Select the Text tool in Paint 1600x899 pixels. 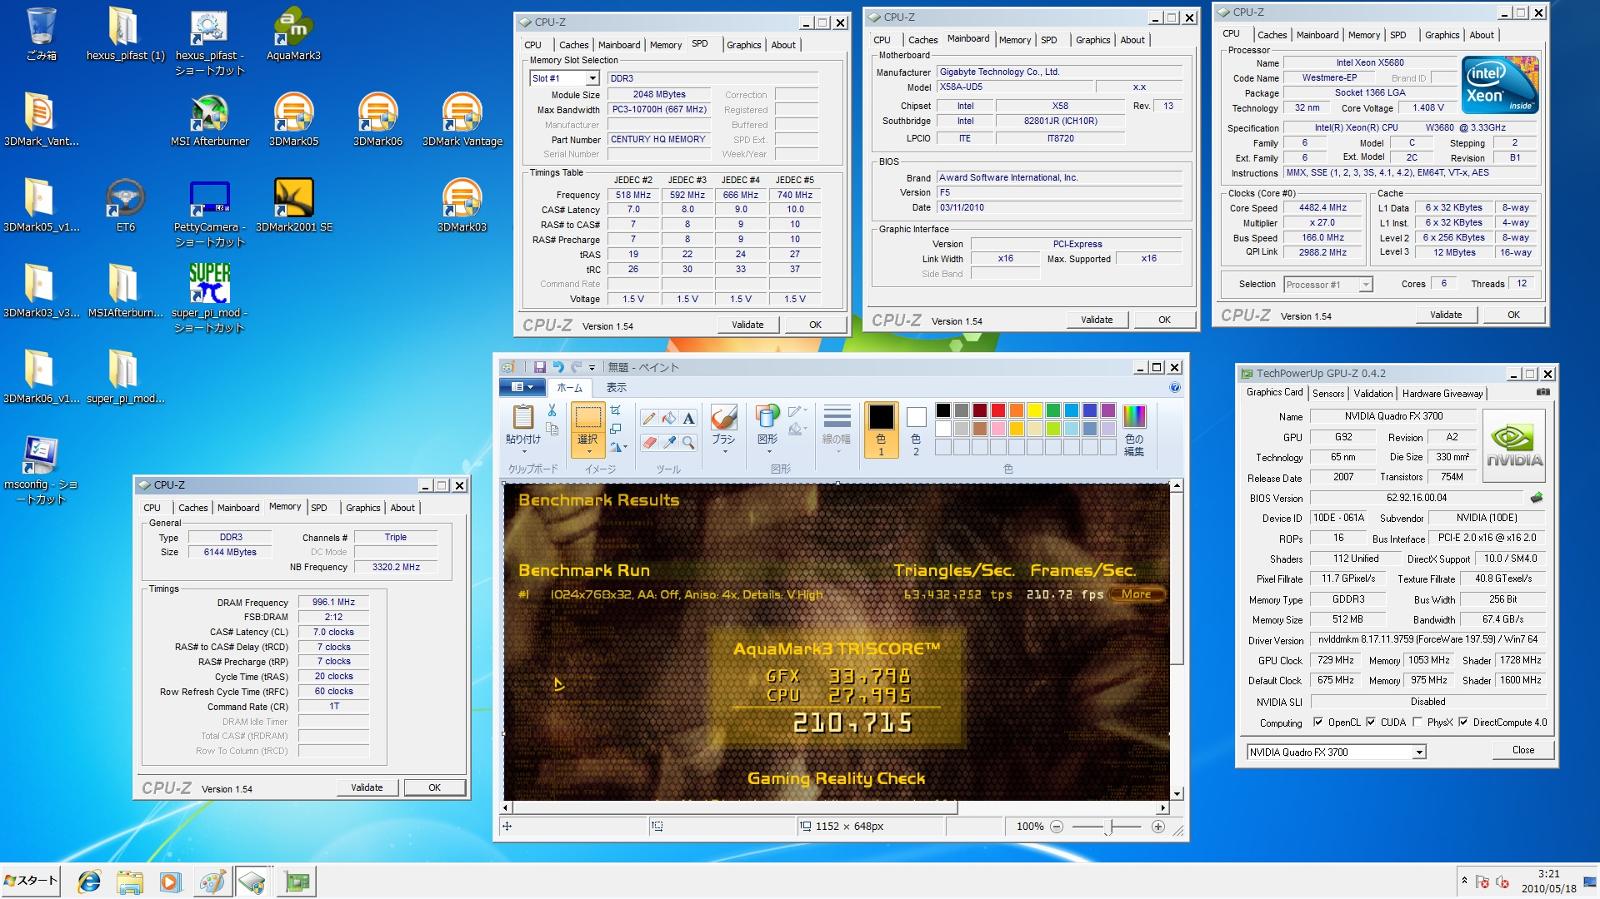click(x=689, y=418)
